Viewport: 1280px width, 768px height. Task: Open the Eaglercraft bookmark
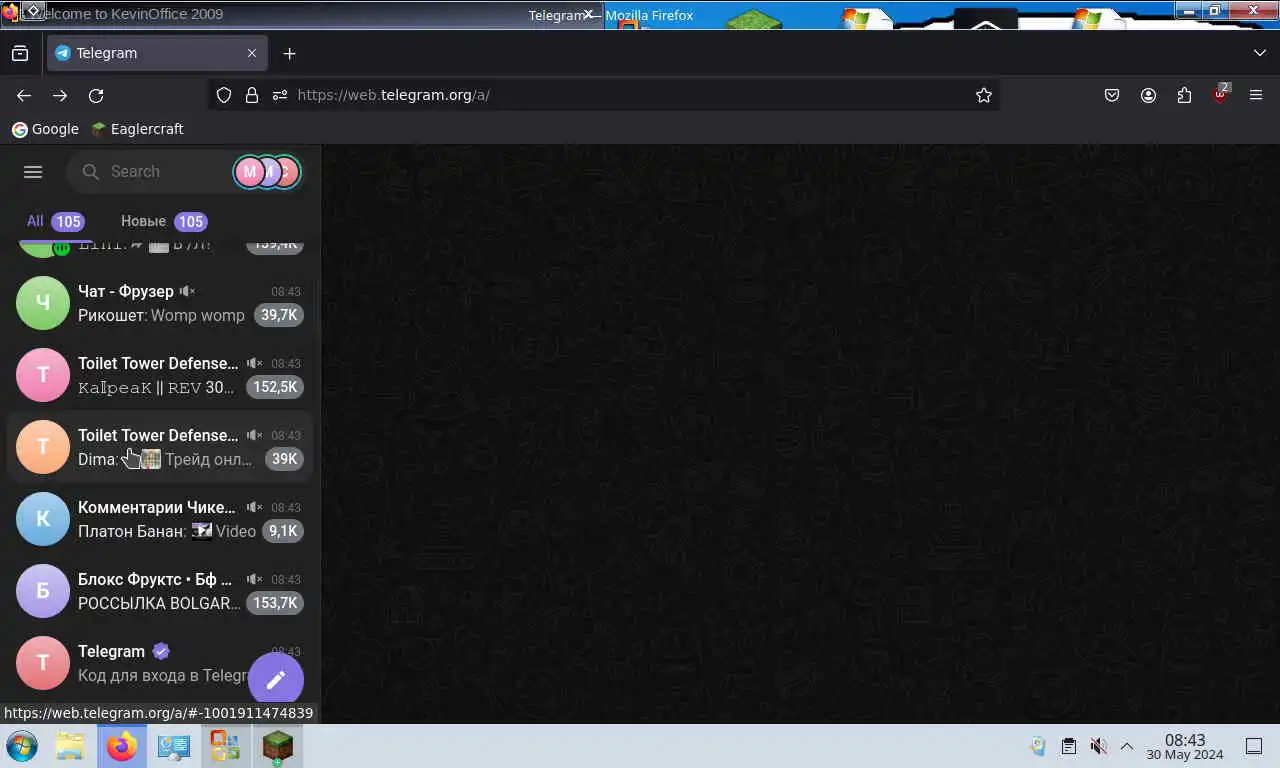coord(137,129)
